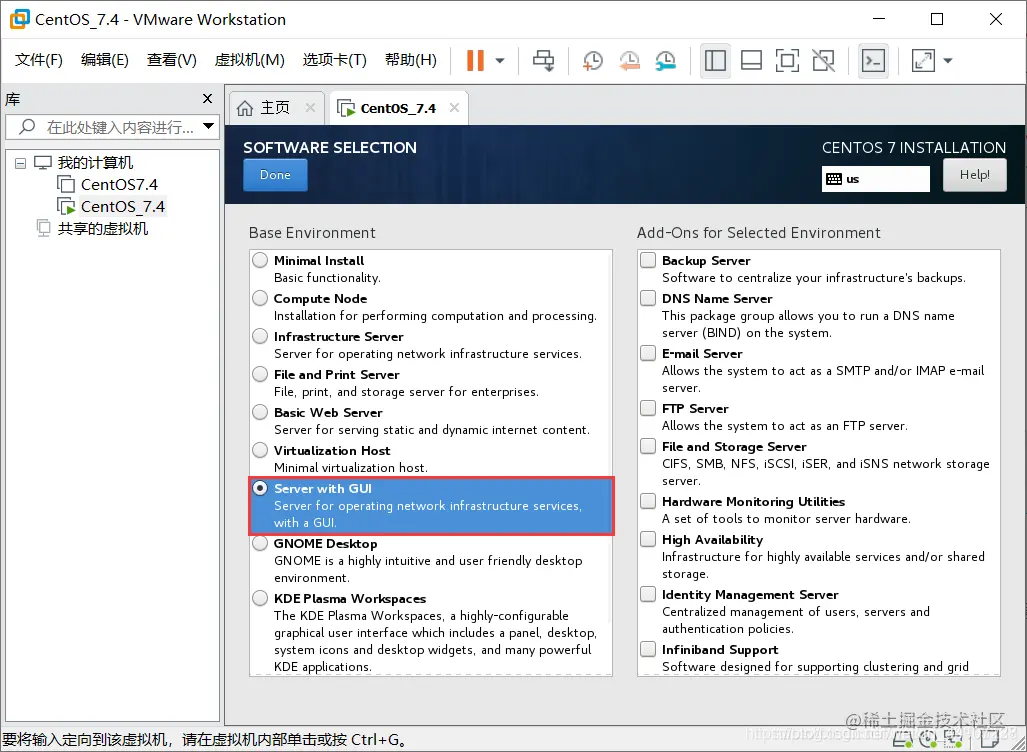1027x752 pixels.
Task: Select CentOS_7.4 in the library tree
Action: 122,207
